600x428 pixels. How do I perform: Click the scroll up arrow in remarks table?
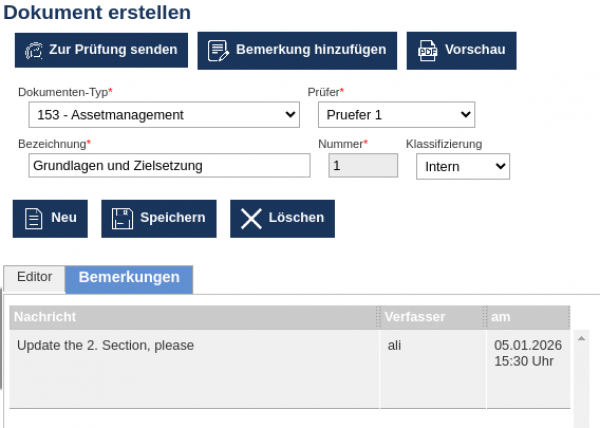[581, 339]
